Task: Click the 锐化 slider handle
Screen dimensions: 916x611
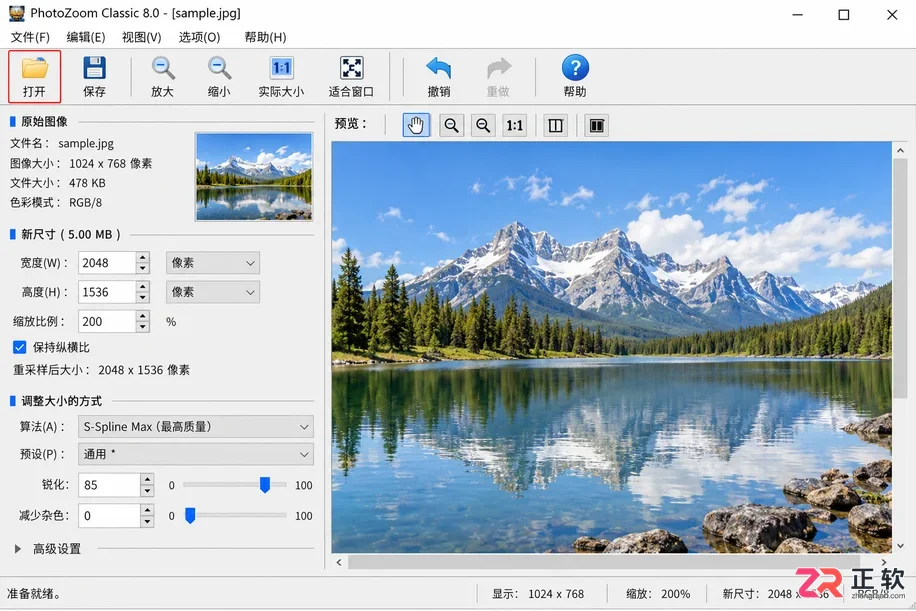Action: pyautogui.click(x=265, y=485)
